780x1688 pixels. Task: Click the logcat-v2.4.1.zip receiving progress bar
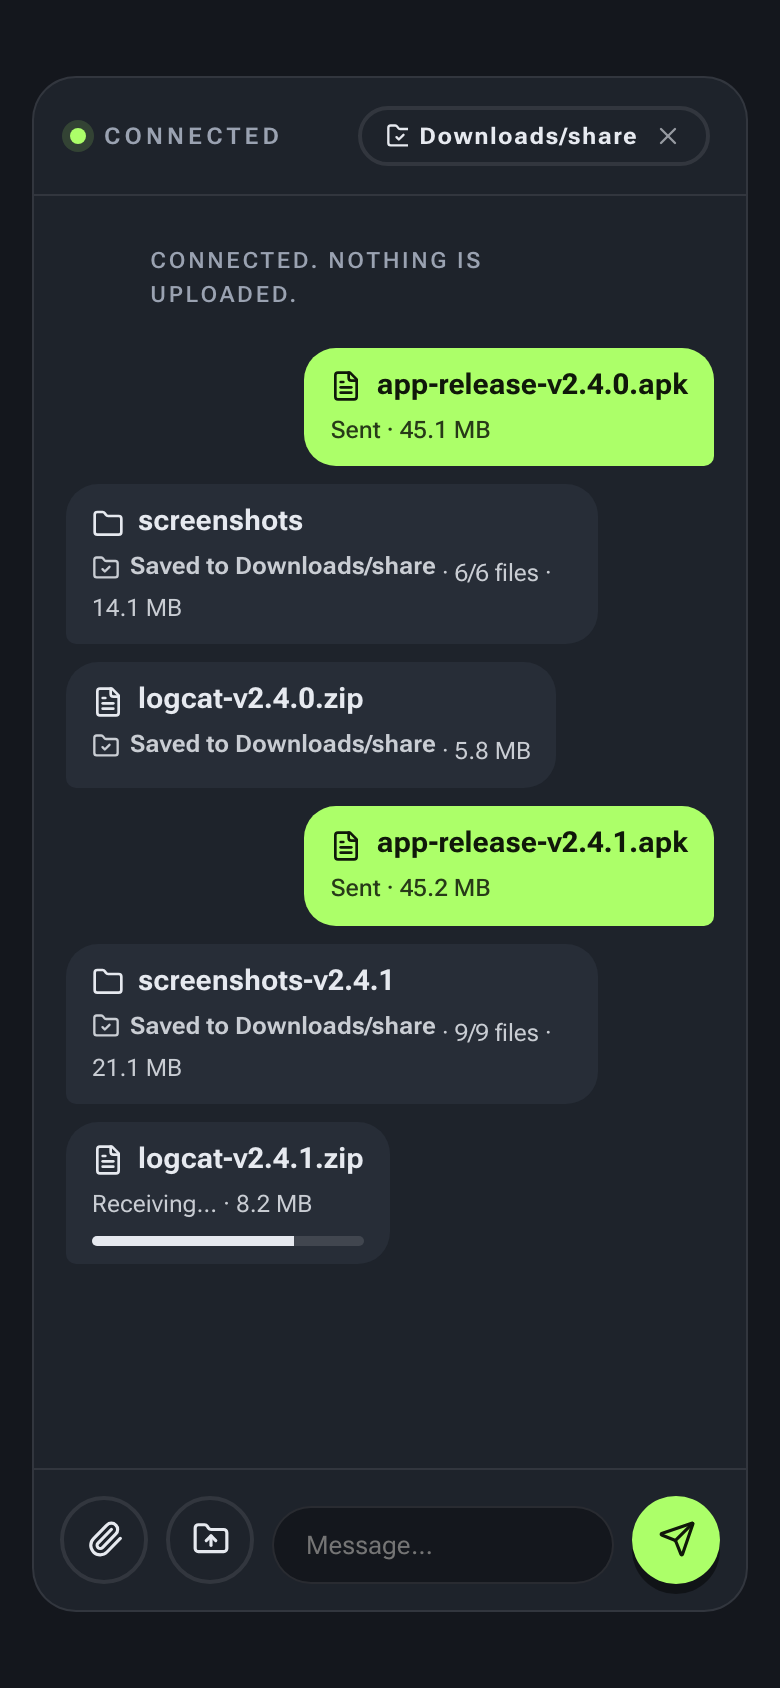coord(228,1241)
